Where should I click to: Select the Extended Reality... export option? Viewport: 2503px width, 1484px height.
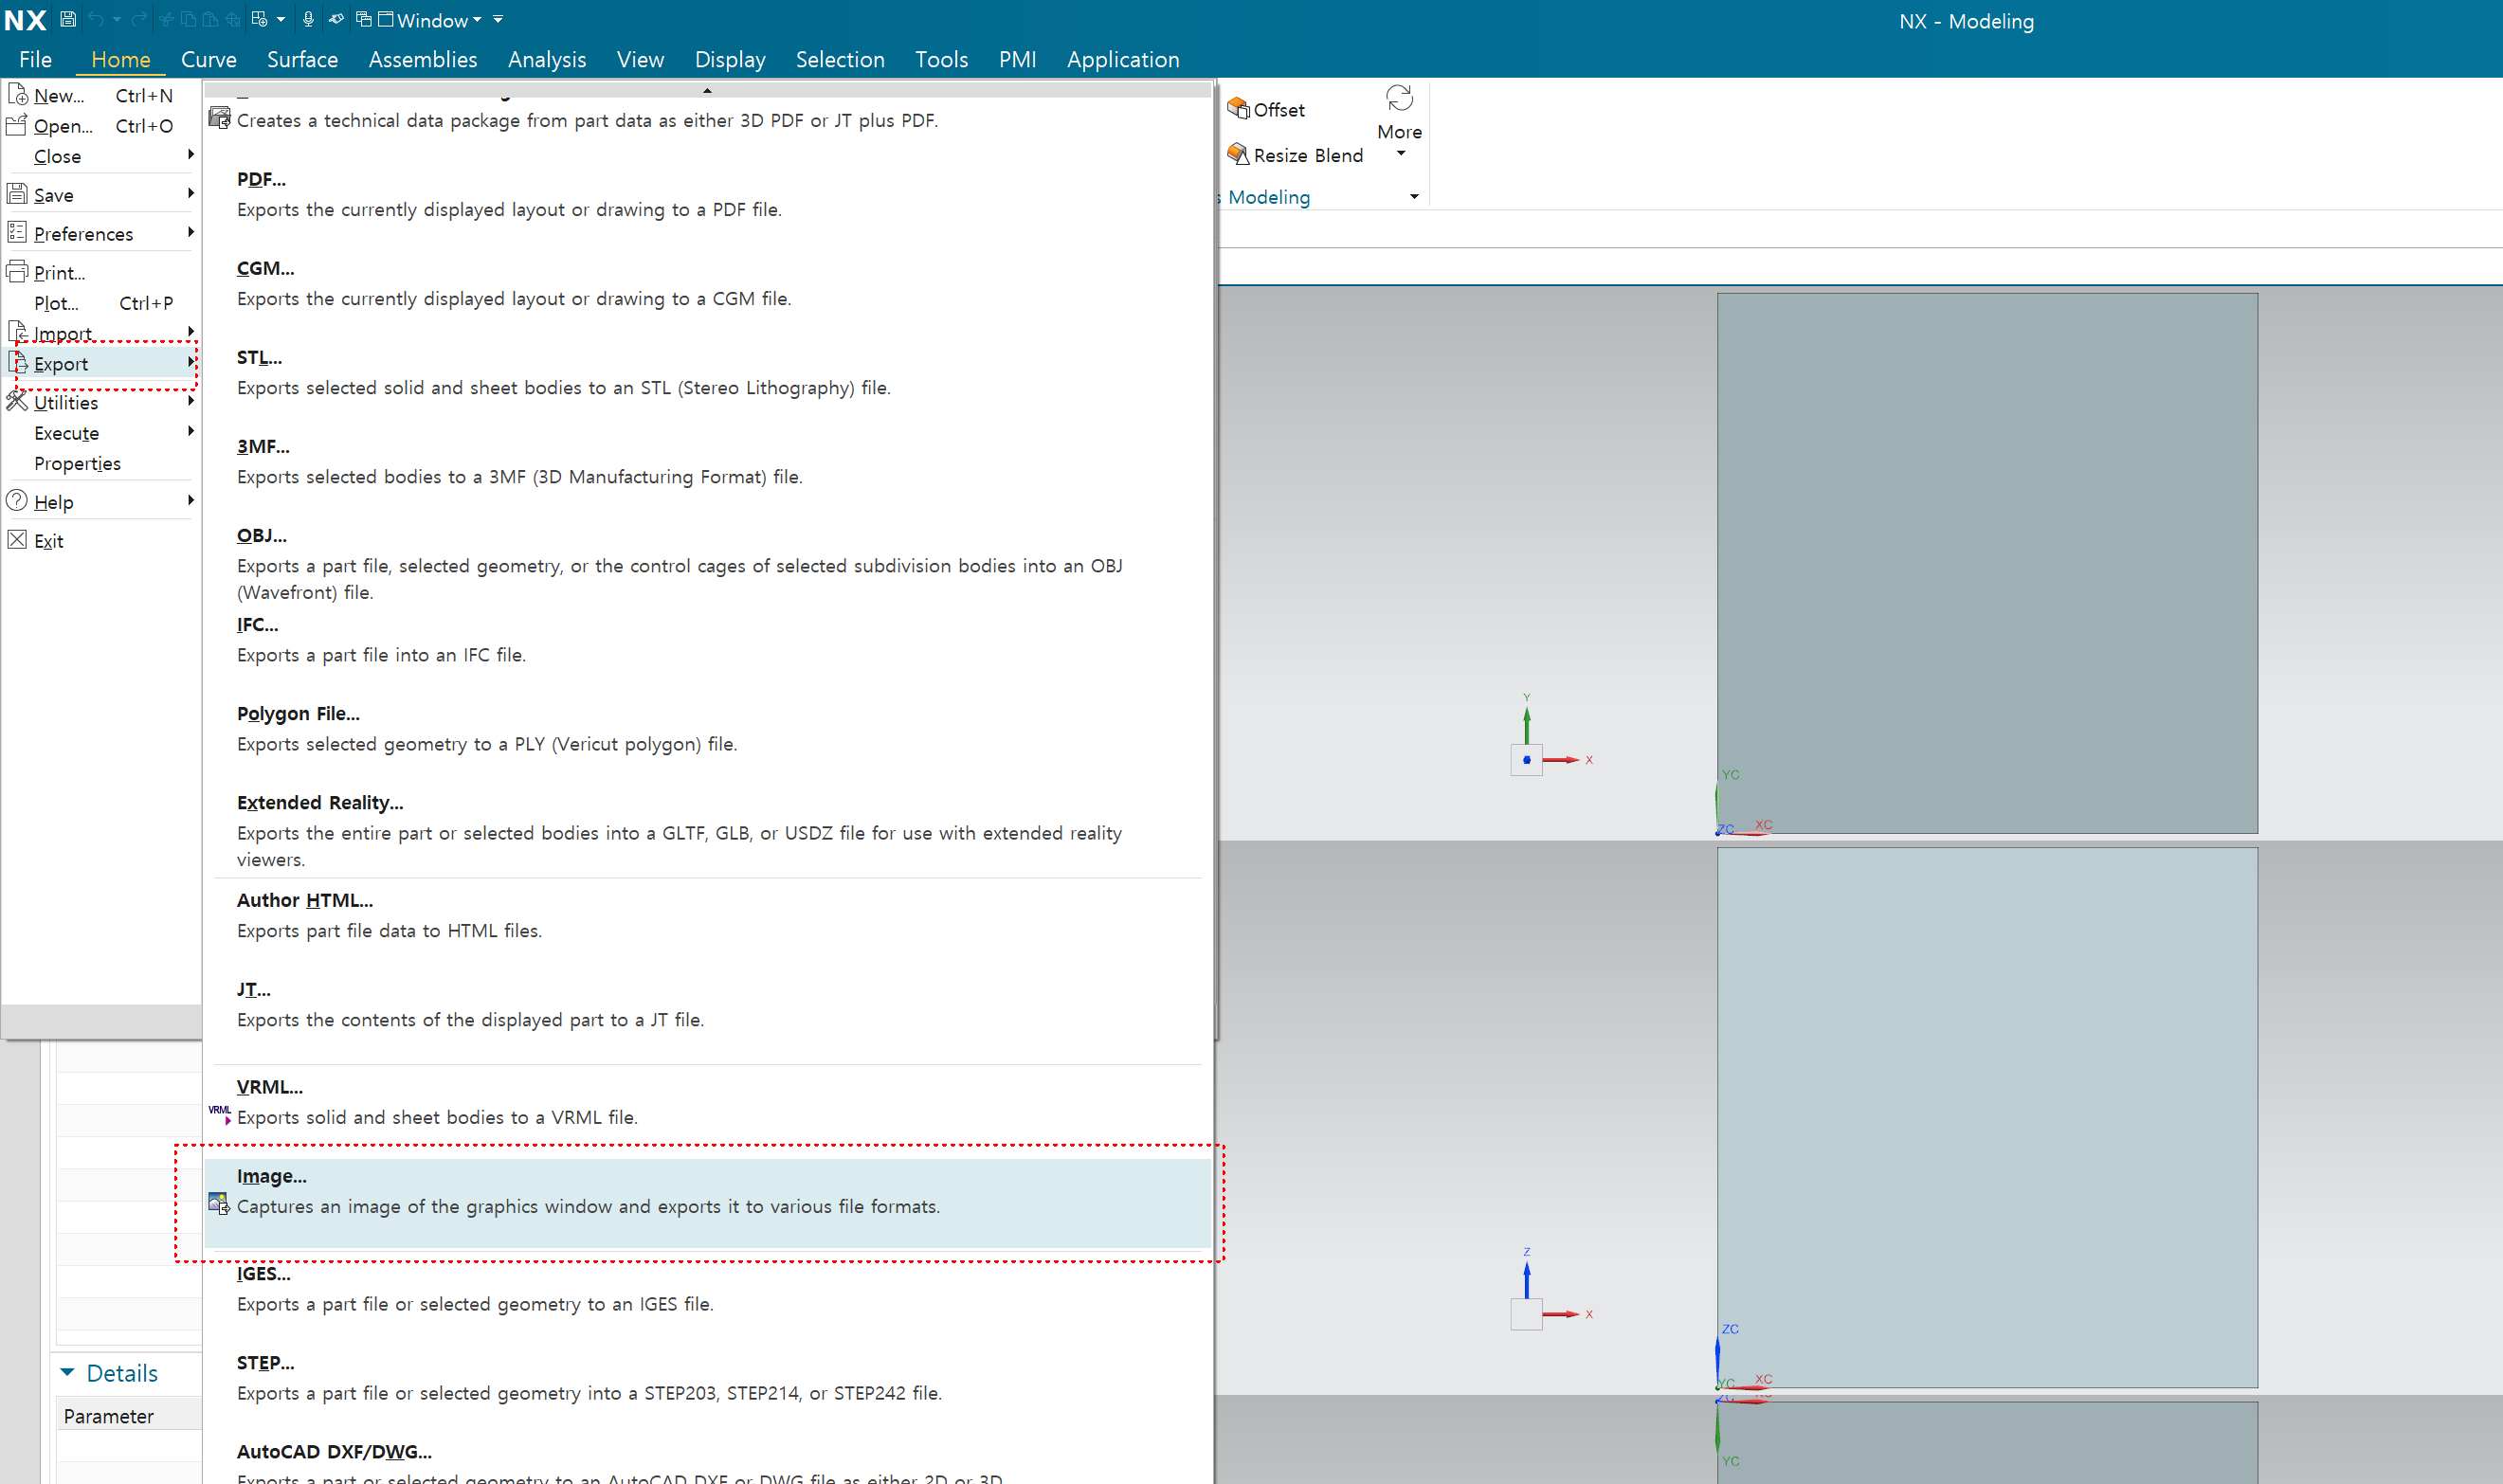pyautogui.click(x=708, y=830)
